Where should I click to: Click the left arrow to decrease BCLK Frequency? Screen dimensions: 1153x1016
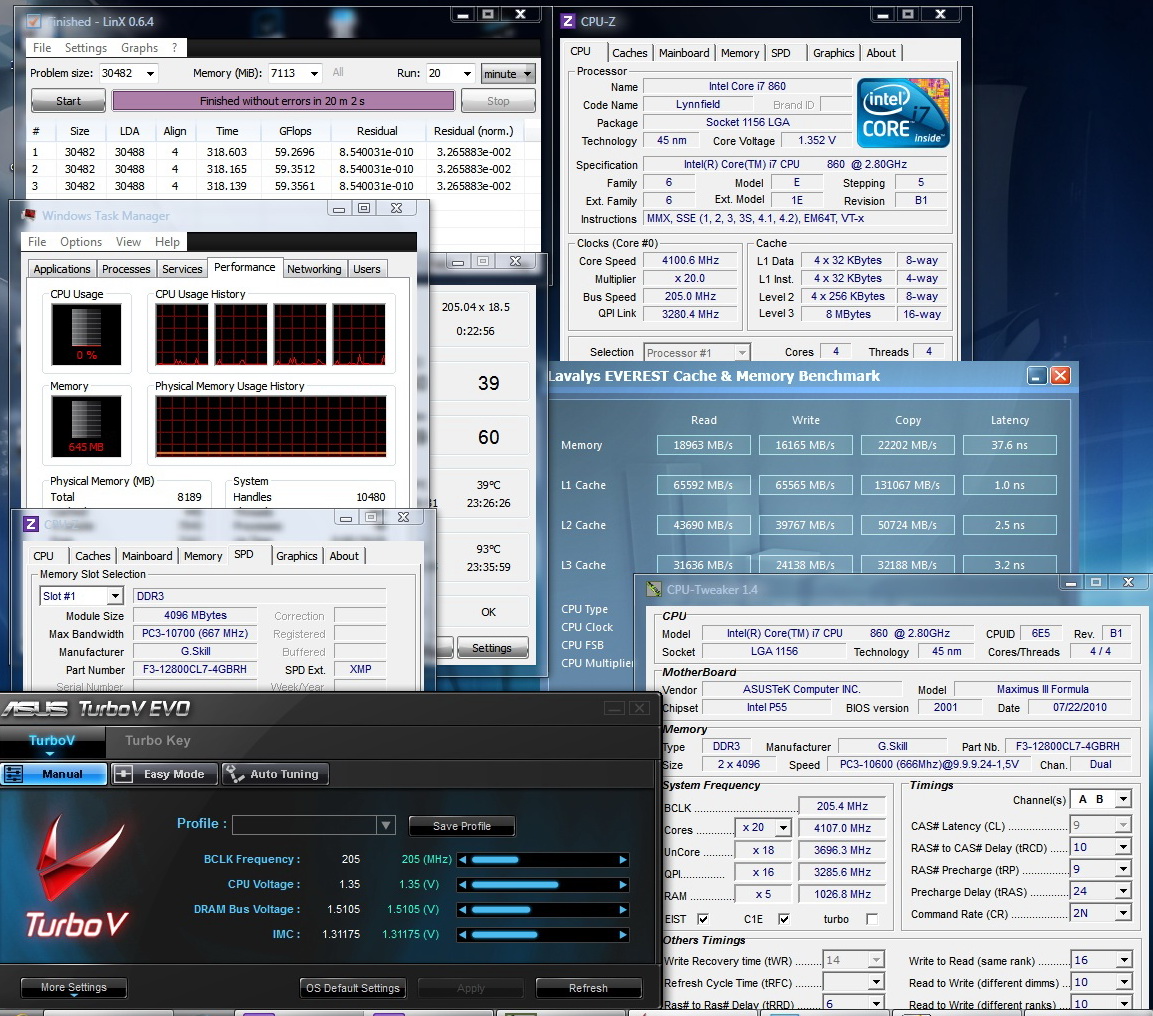point(463,859)
